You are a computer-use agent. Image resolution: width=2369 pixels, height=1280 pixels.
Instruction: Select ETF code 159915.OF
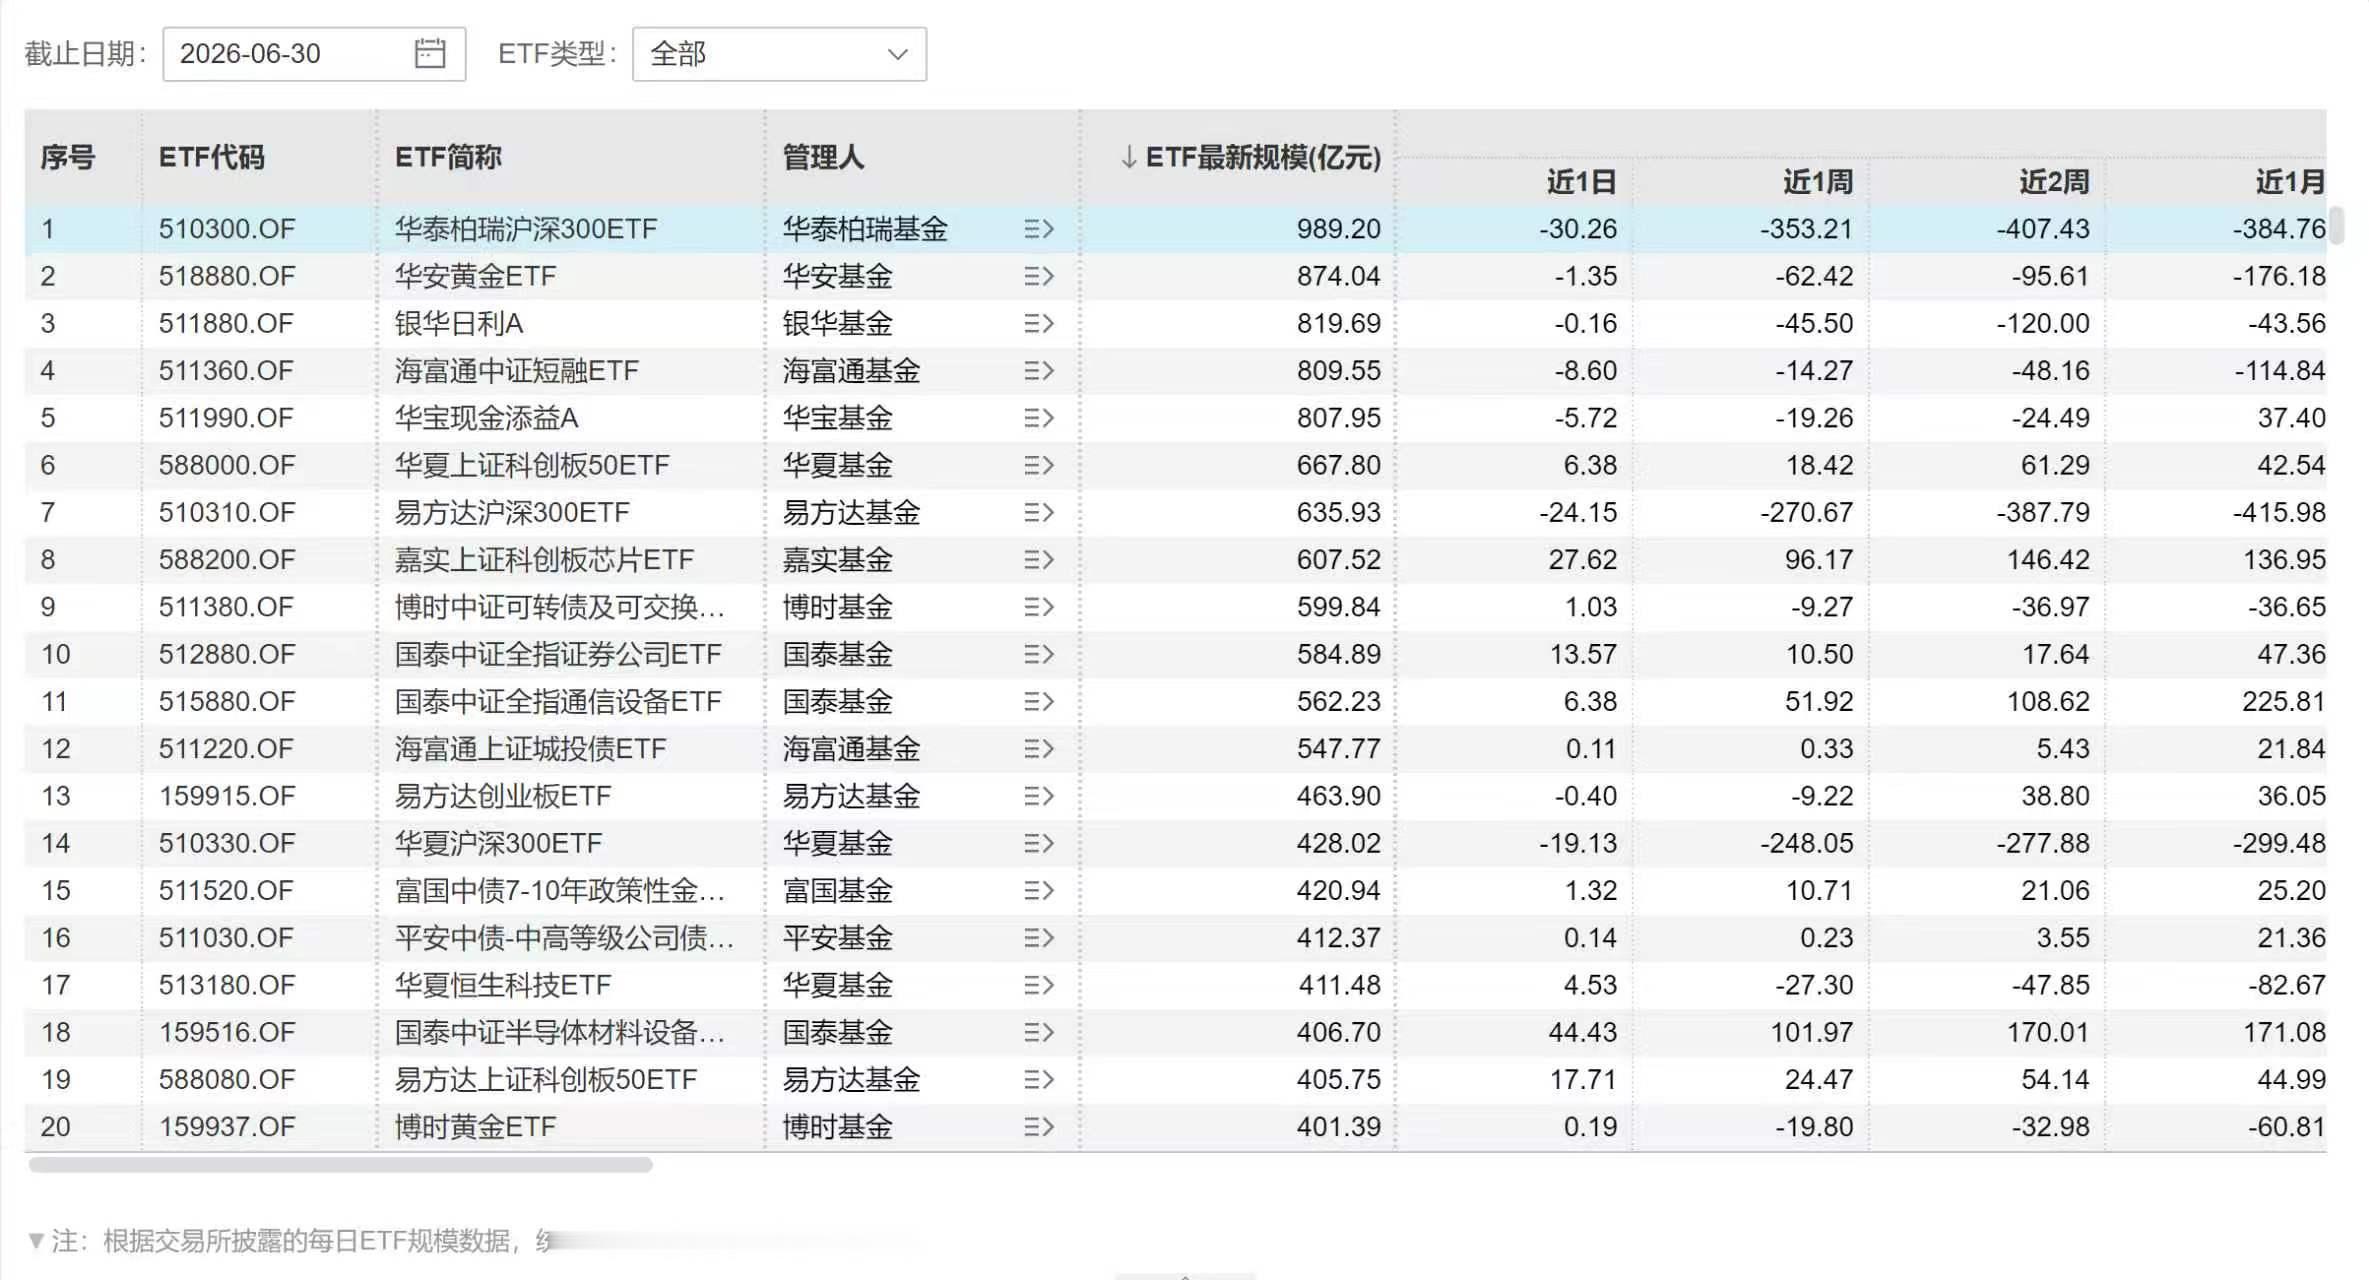click(227, 796)
